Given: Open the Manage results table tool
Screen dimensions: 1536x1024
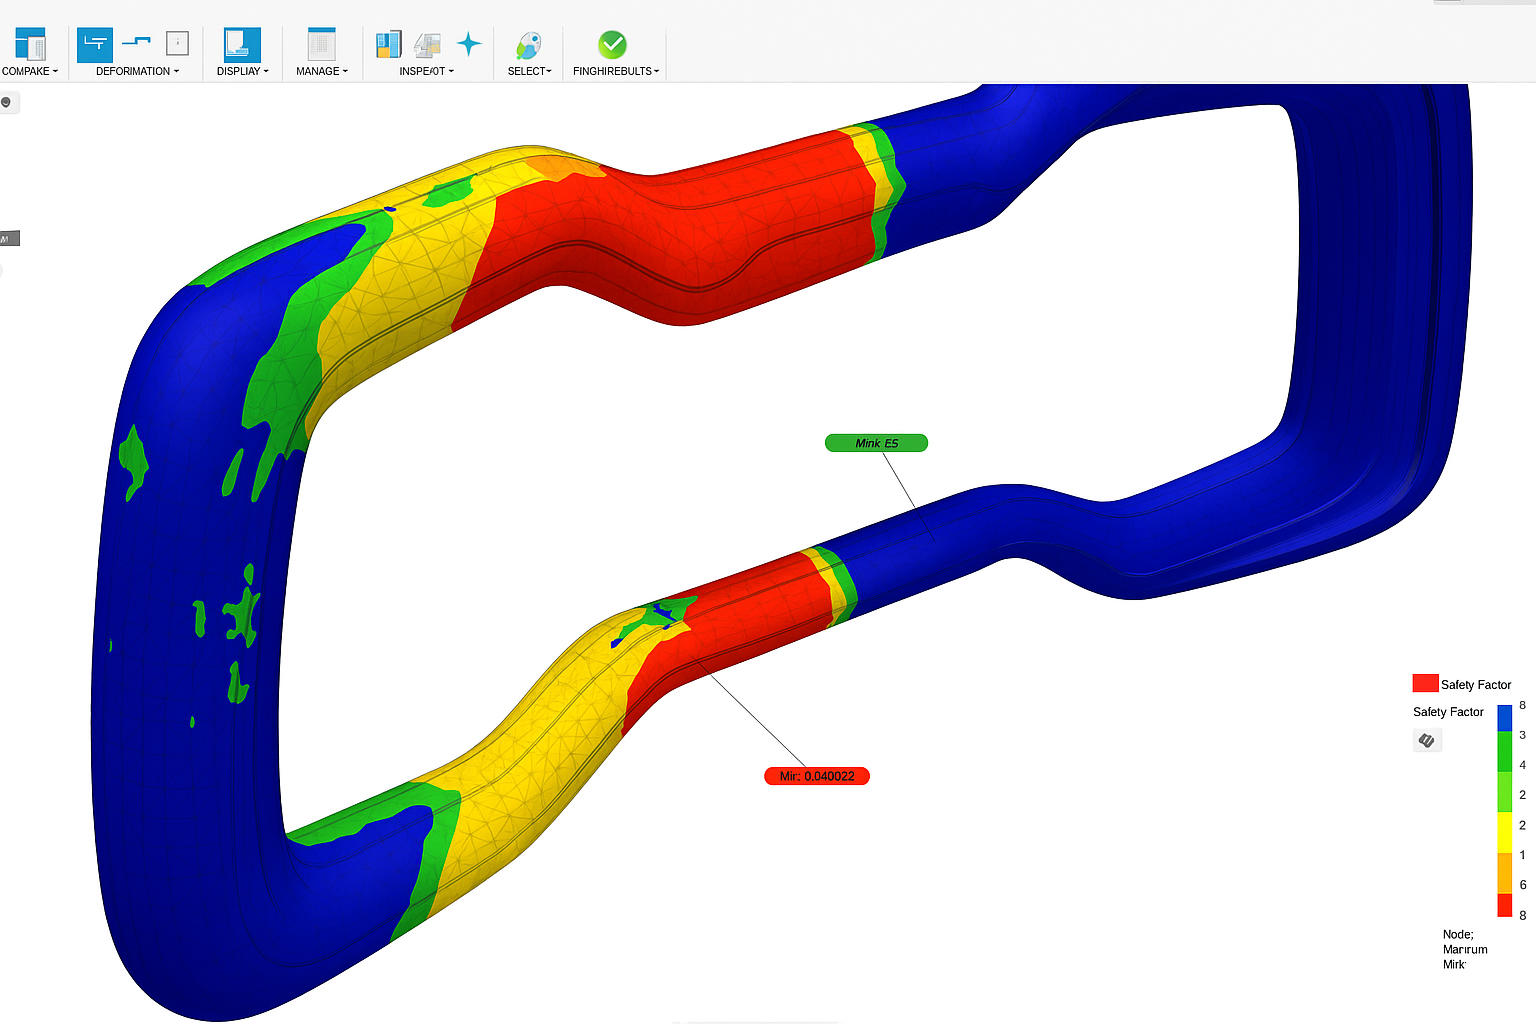Looking at the screenshot, I should [x=320, y=45].
